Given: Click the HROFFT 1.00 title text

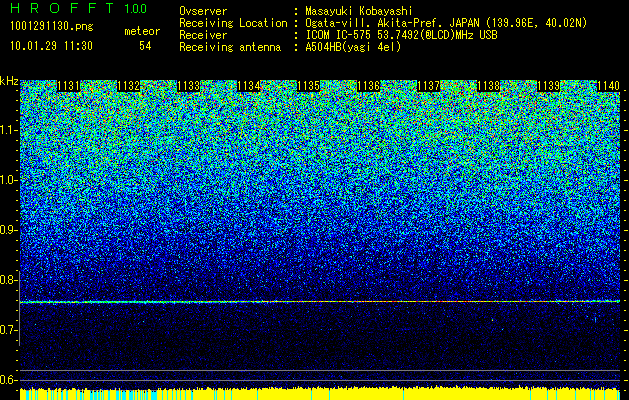Looking at the screenshot, I should coord(78,8).
